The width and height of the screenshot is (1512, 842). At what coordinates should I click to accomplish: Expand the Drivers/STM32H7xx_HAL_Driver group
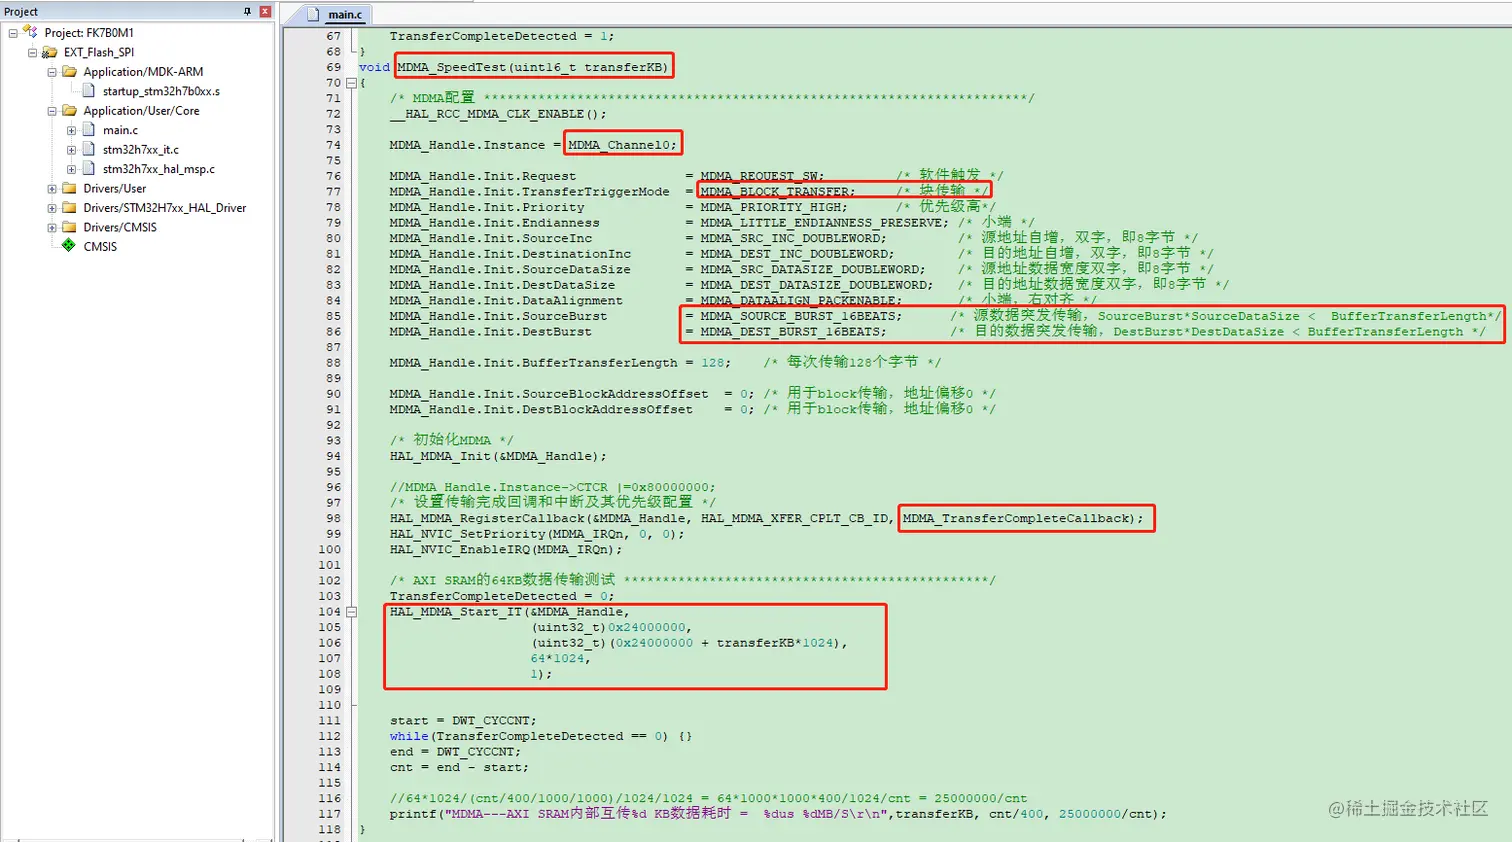[52, 208]
